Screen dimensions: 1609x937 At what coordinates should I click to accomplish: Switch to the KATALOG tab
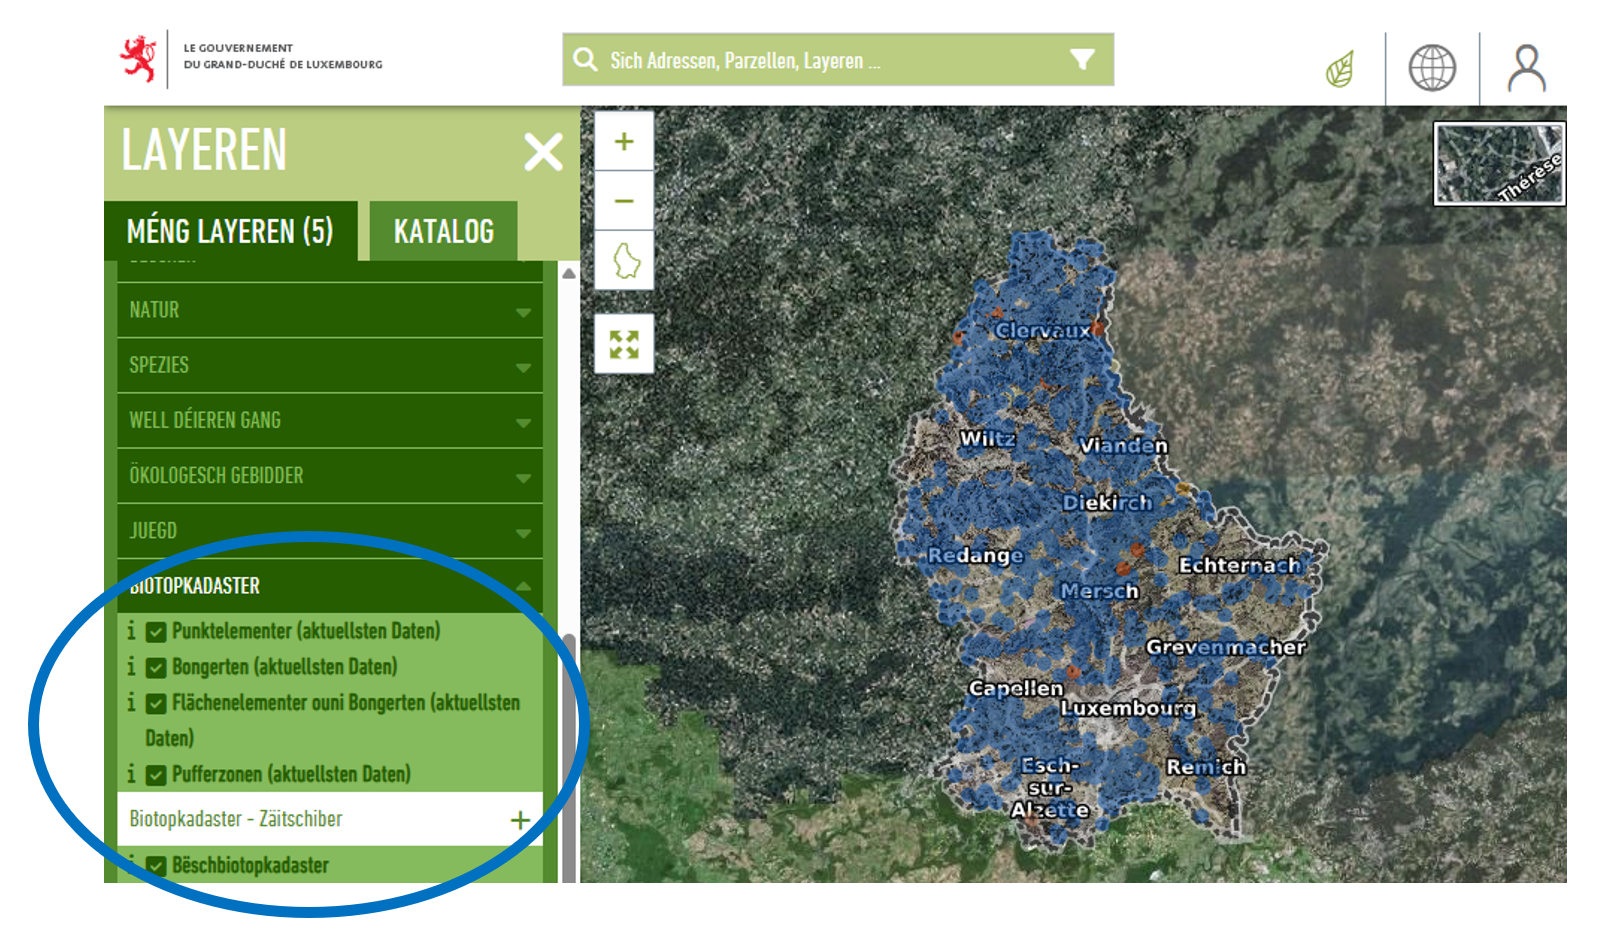[x=443, y=232]
